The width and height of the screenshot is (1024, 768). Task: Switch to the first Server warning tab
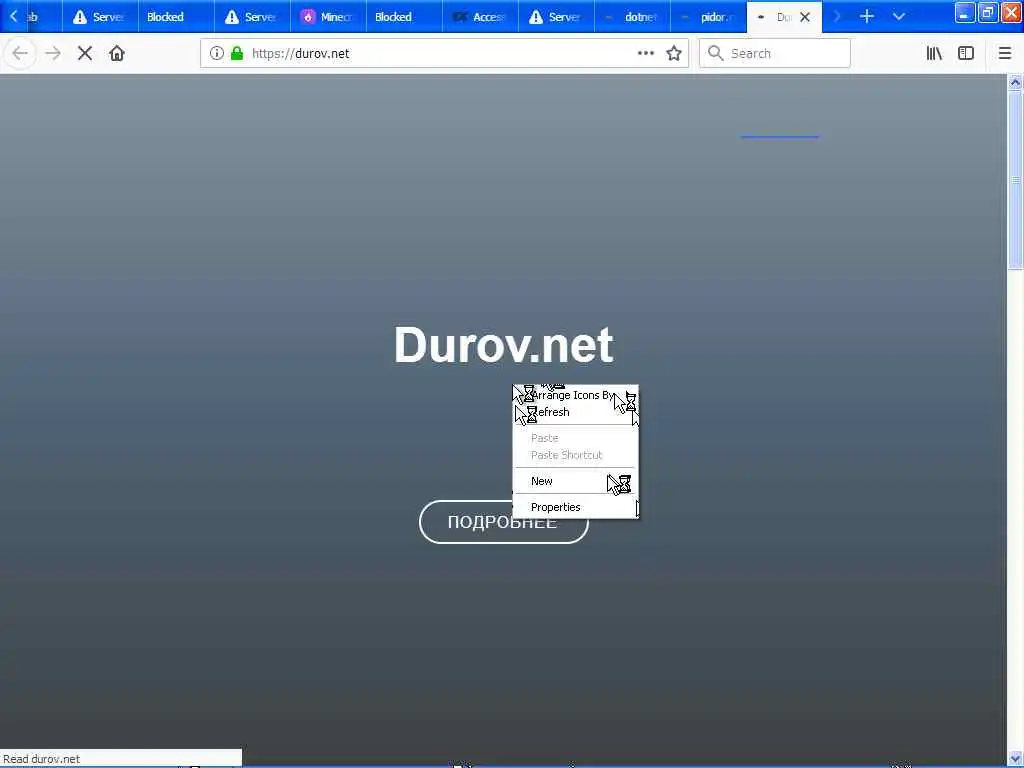point(100,16)
